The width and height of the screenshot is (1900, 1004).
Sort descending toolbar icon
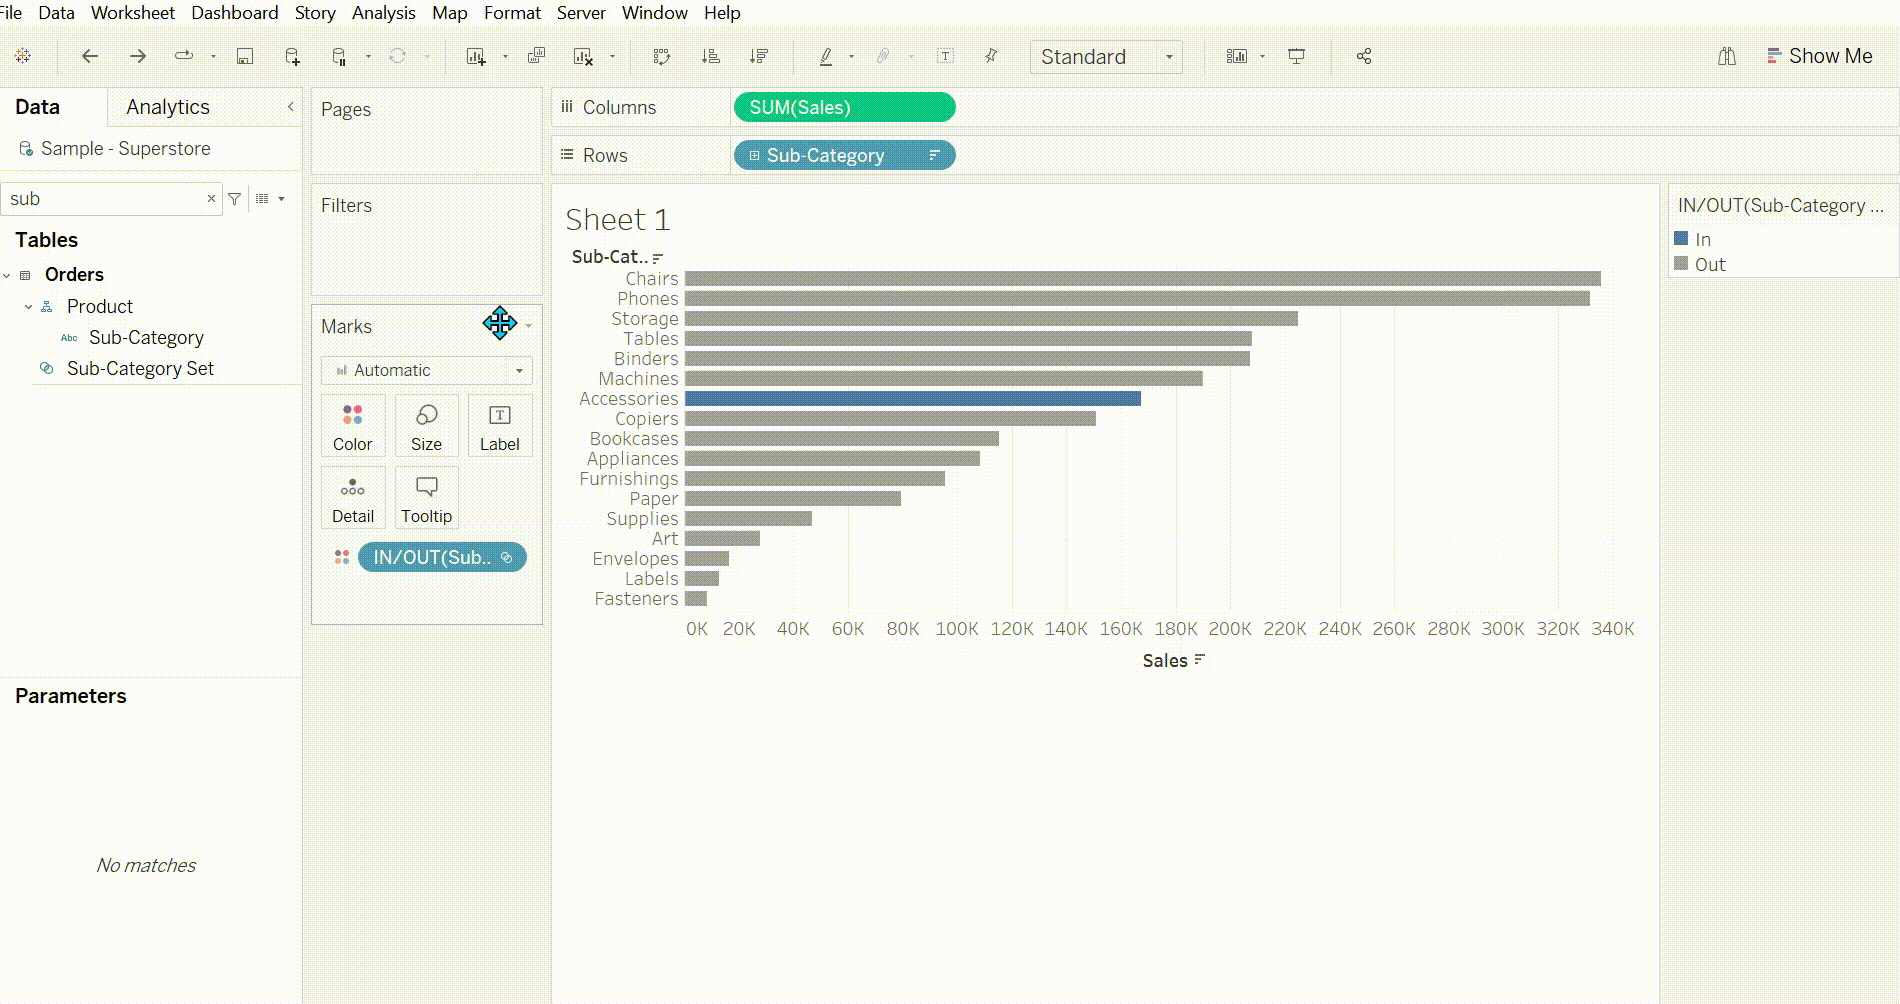pos(759,56)
